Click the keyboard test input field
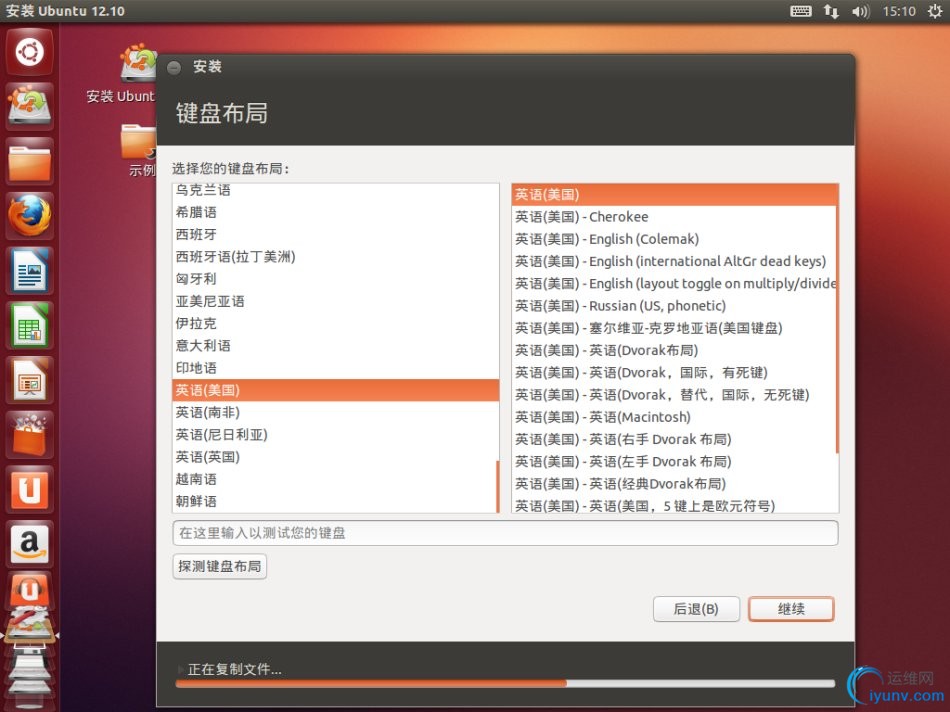 coord(505,533)
